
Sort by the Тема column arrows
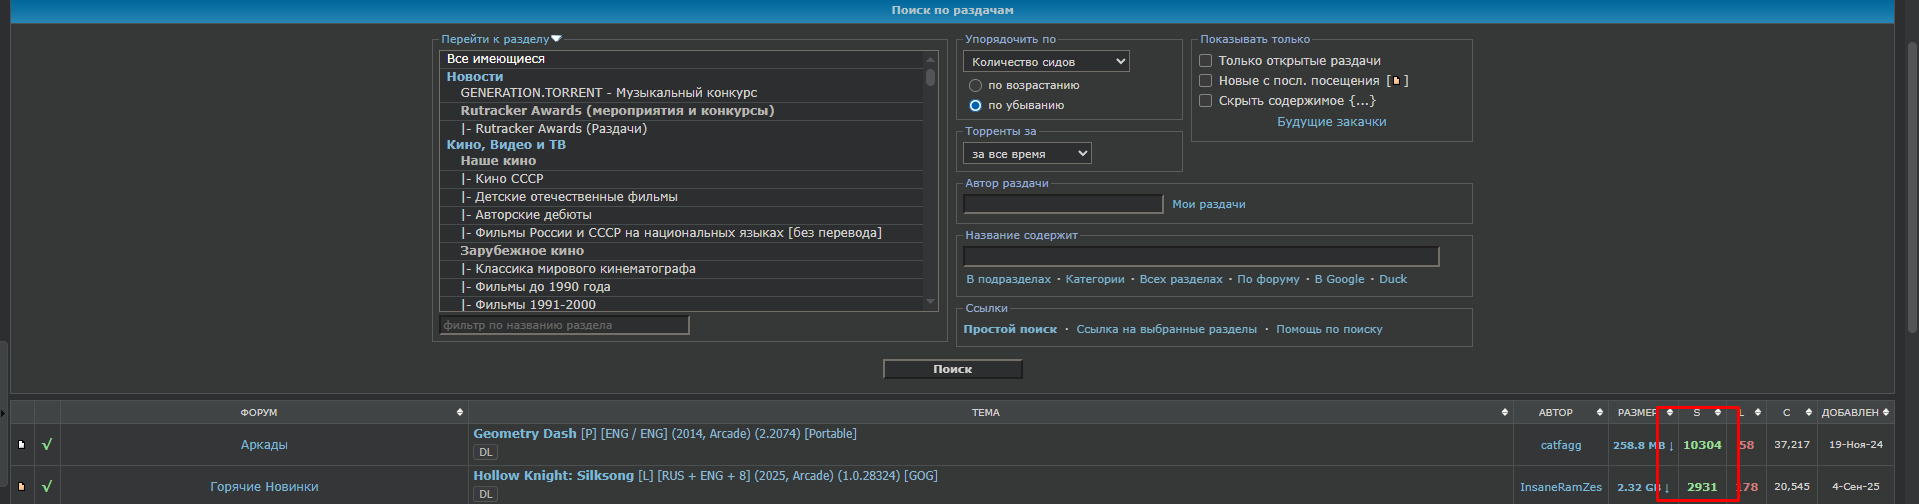1504,412
